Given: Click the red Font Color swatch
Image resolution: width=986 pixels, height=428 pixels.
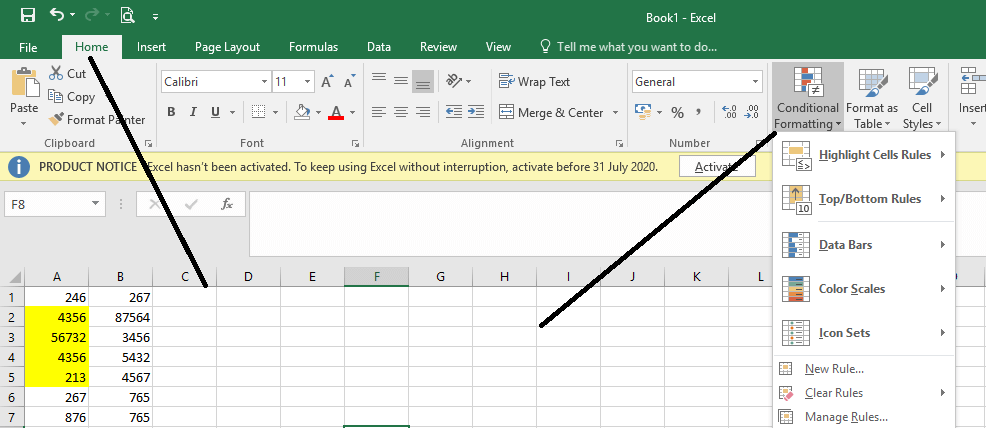Looking at the screenshot, I should click(336, 113).
